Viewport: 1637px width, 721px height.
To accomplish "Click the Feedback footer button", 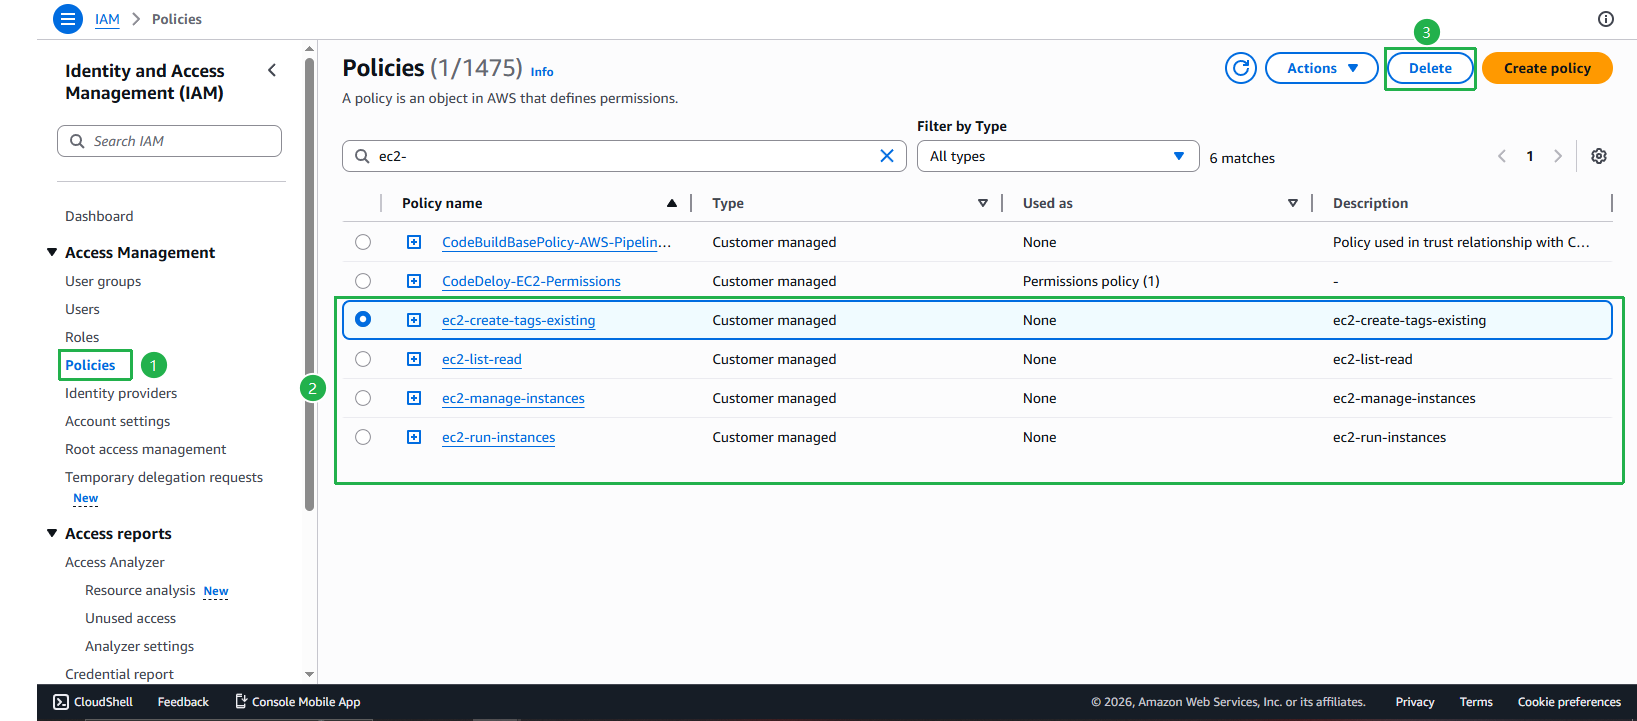I will tap(183, 702).
